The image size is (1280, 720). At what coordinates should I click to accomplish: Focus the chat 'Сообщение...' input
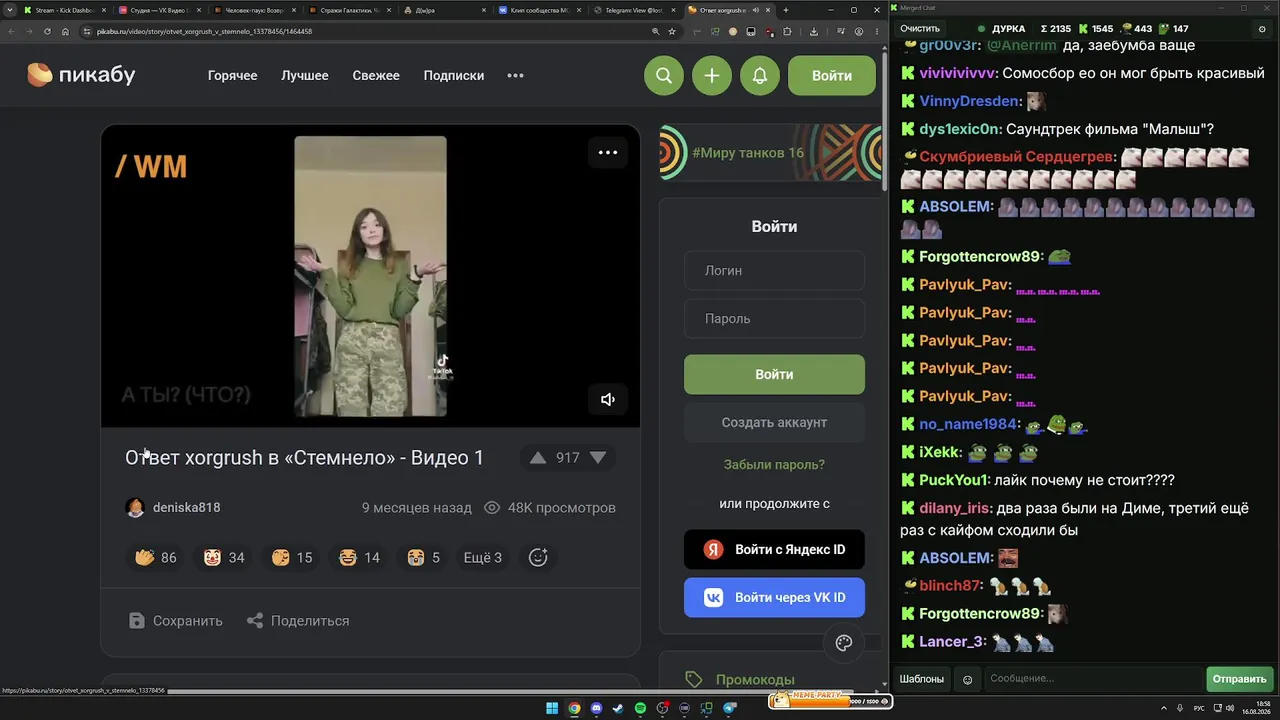1092,679
